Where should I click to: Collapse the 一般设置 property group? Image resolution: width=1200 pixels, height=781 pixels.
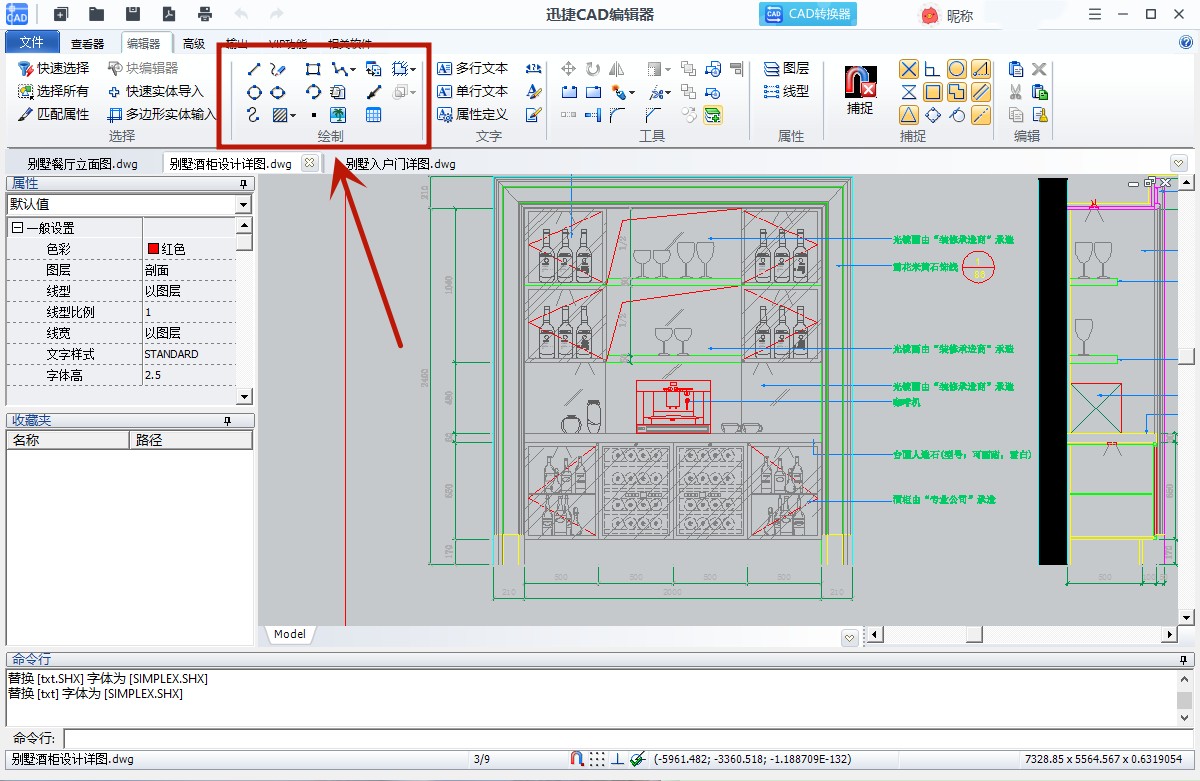pyautogui.click(x=17, y=228)
